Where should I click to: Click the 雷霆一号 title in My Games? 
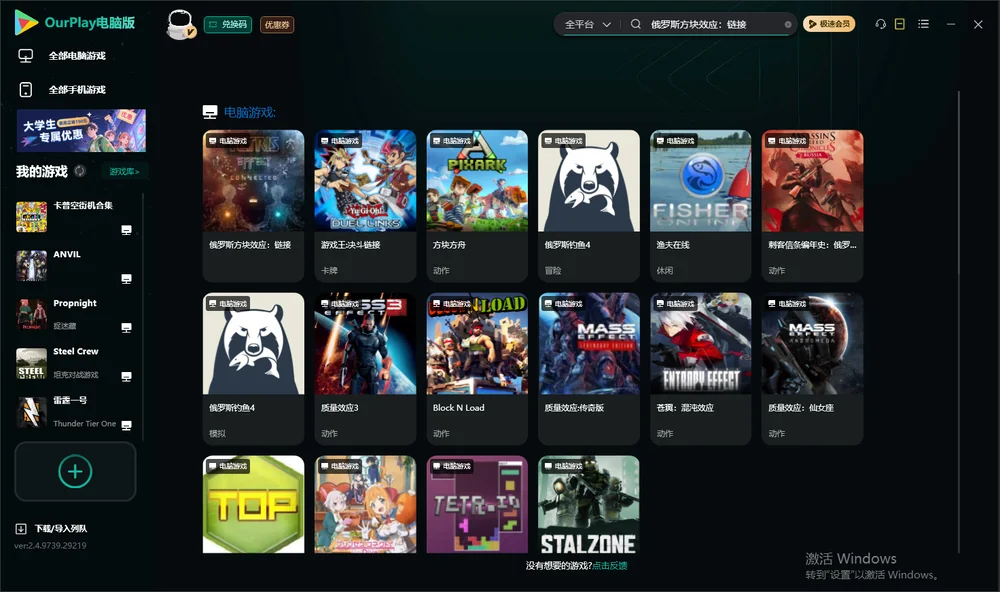(70, 400)
